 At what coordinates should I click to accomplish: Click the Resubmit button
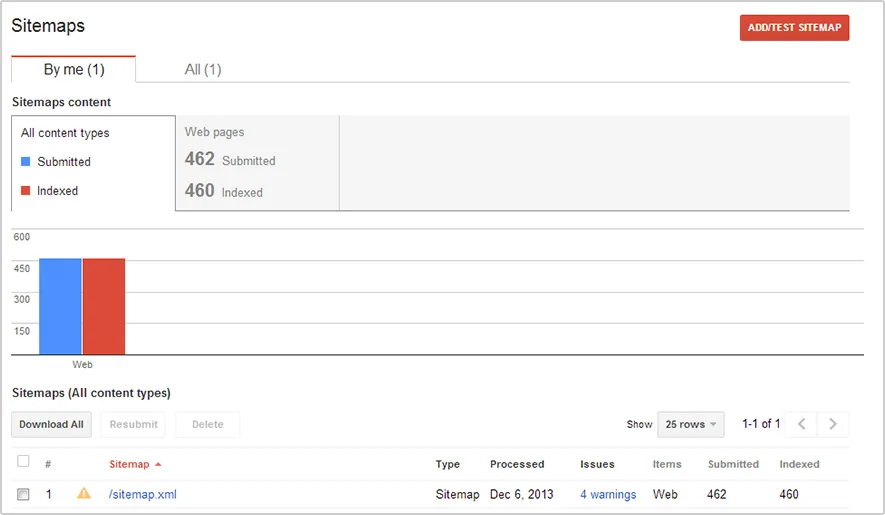(x=134, y=424)
